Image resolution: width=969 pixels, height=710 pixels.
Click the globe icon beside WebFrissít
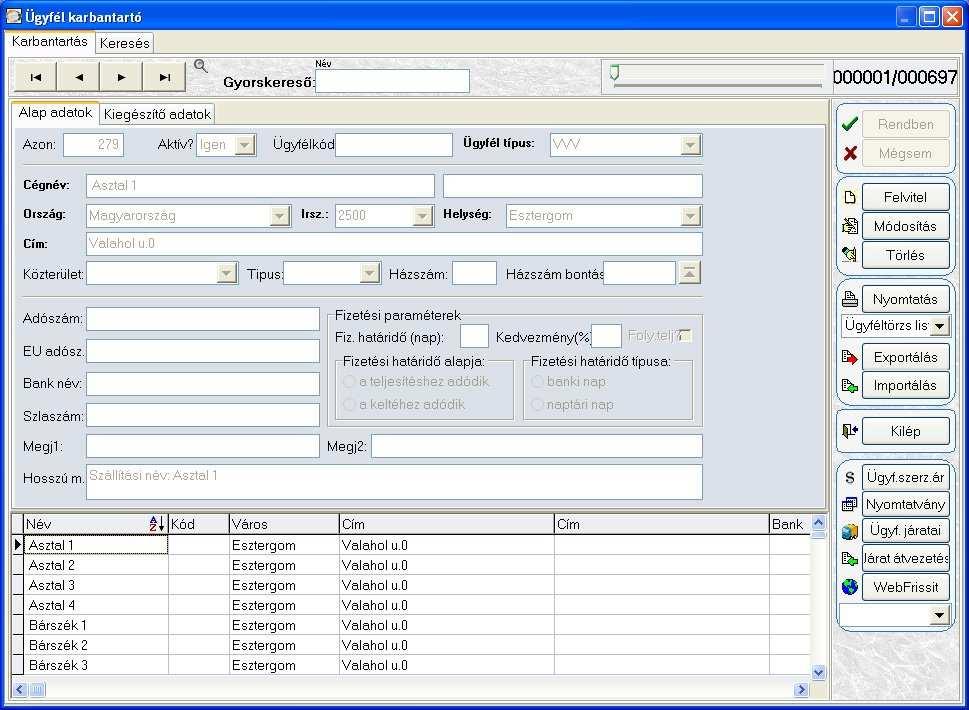coord(850,587)
